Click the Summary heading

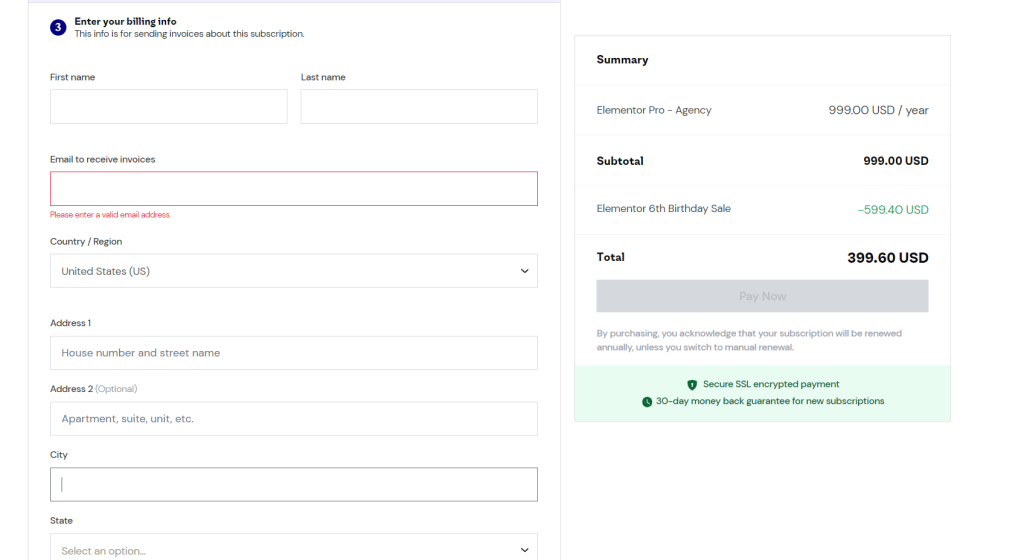622,59
